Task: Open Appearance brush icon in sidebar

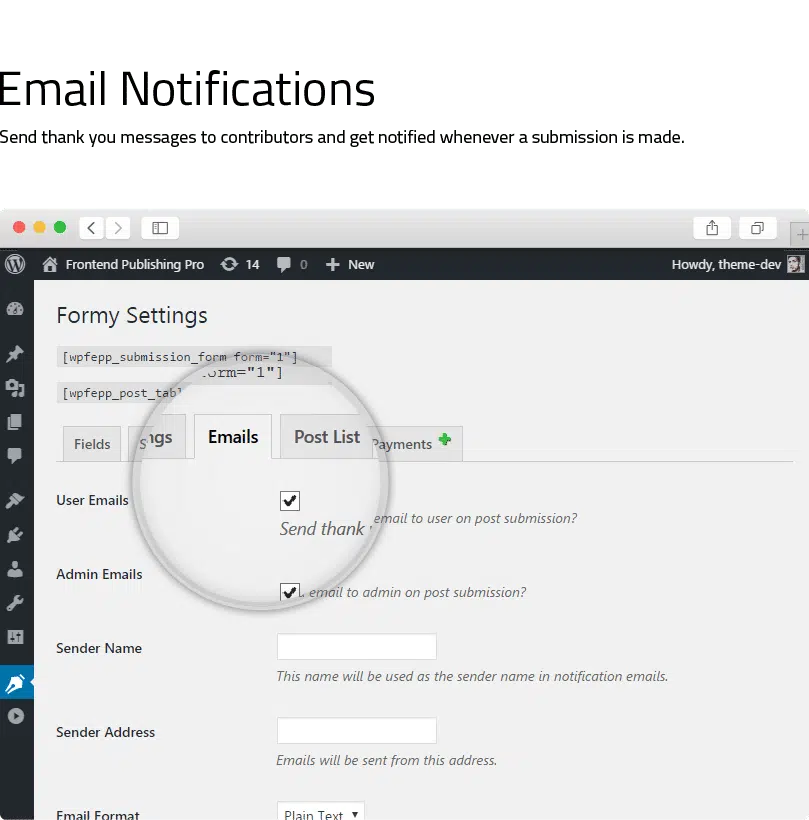Action: coord(15,500)
